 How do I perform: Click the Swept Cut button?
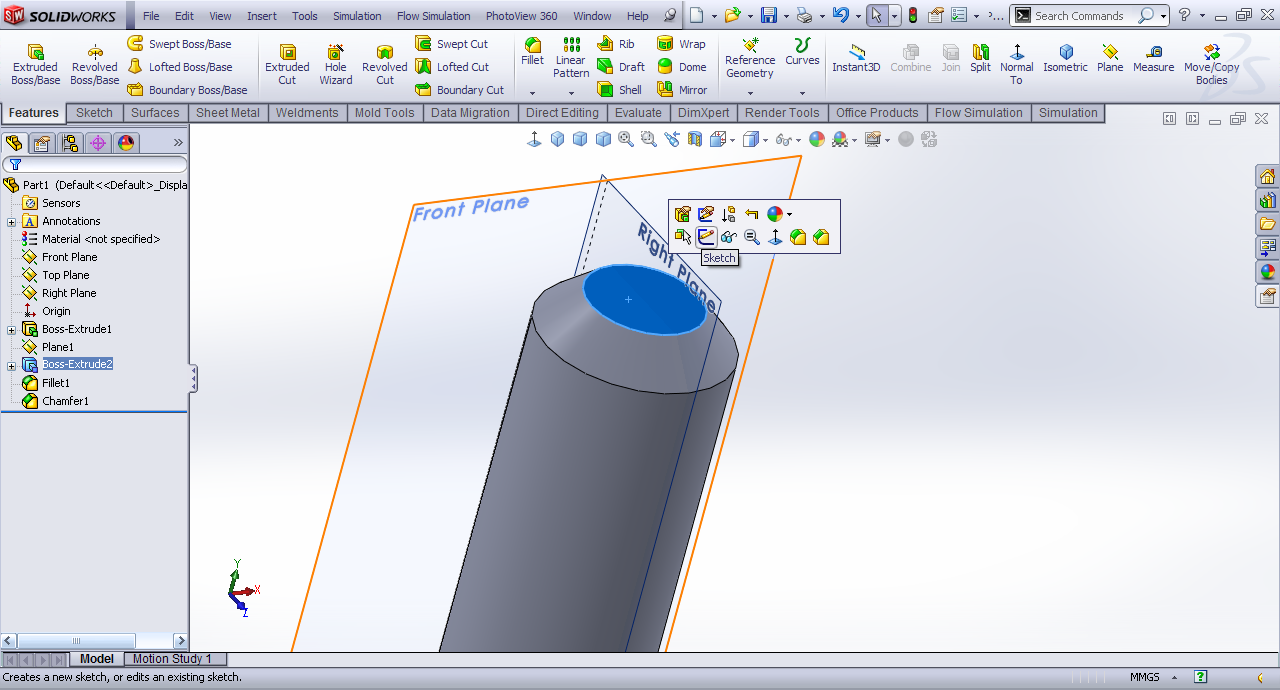452,44
